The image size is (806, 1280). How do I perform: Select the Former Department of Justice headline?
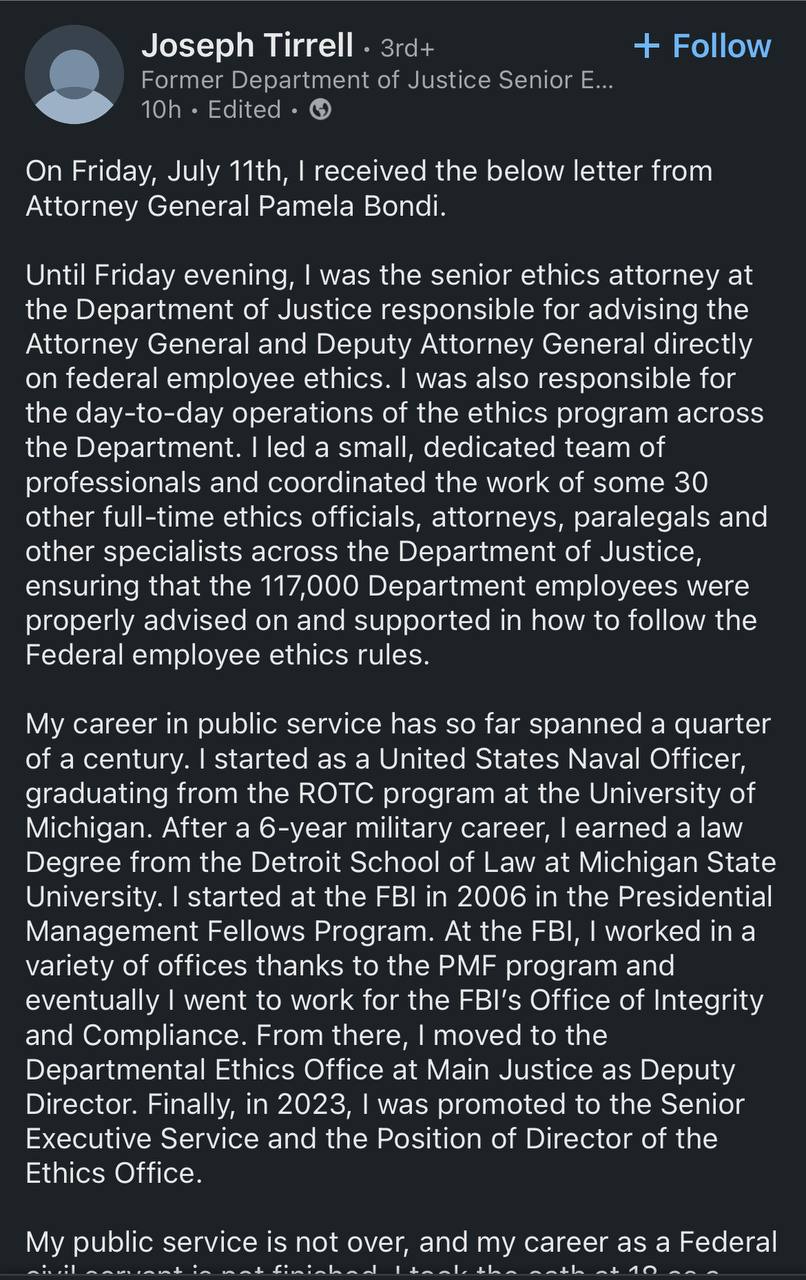click(377, 79)
